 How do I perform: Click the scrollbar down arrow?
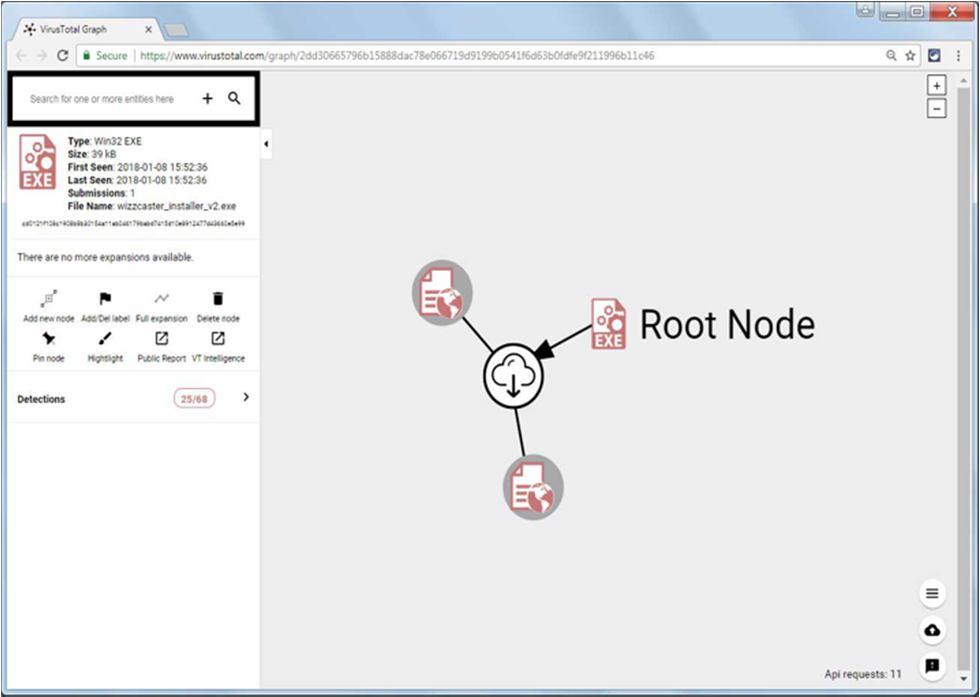[x=963, y=678]
